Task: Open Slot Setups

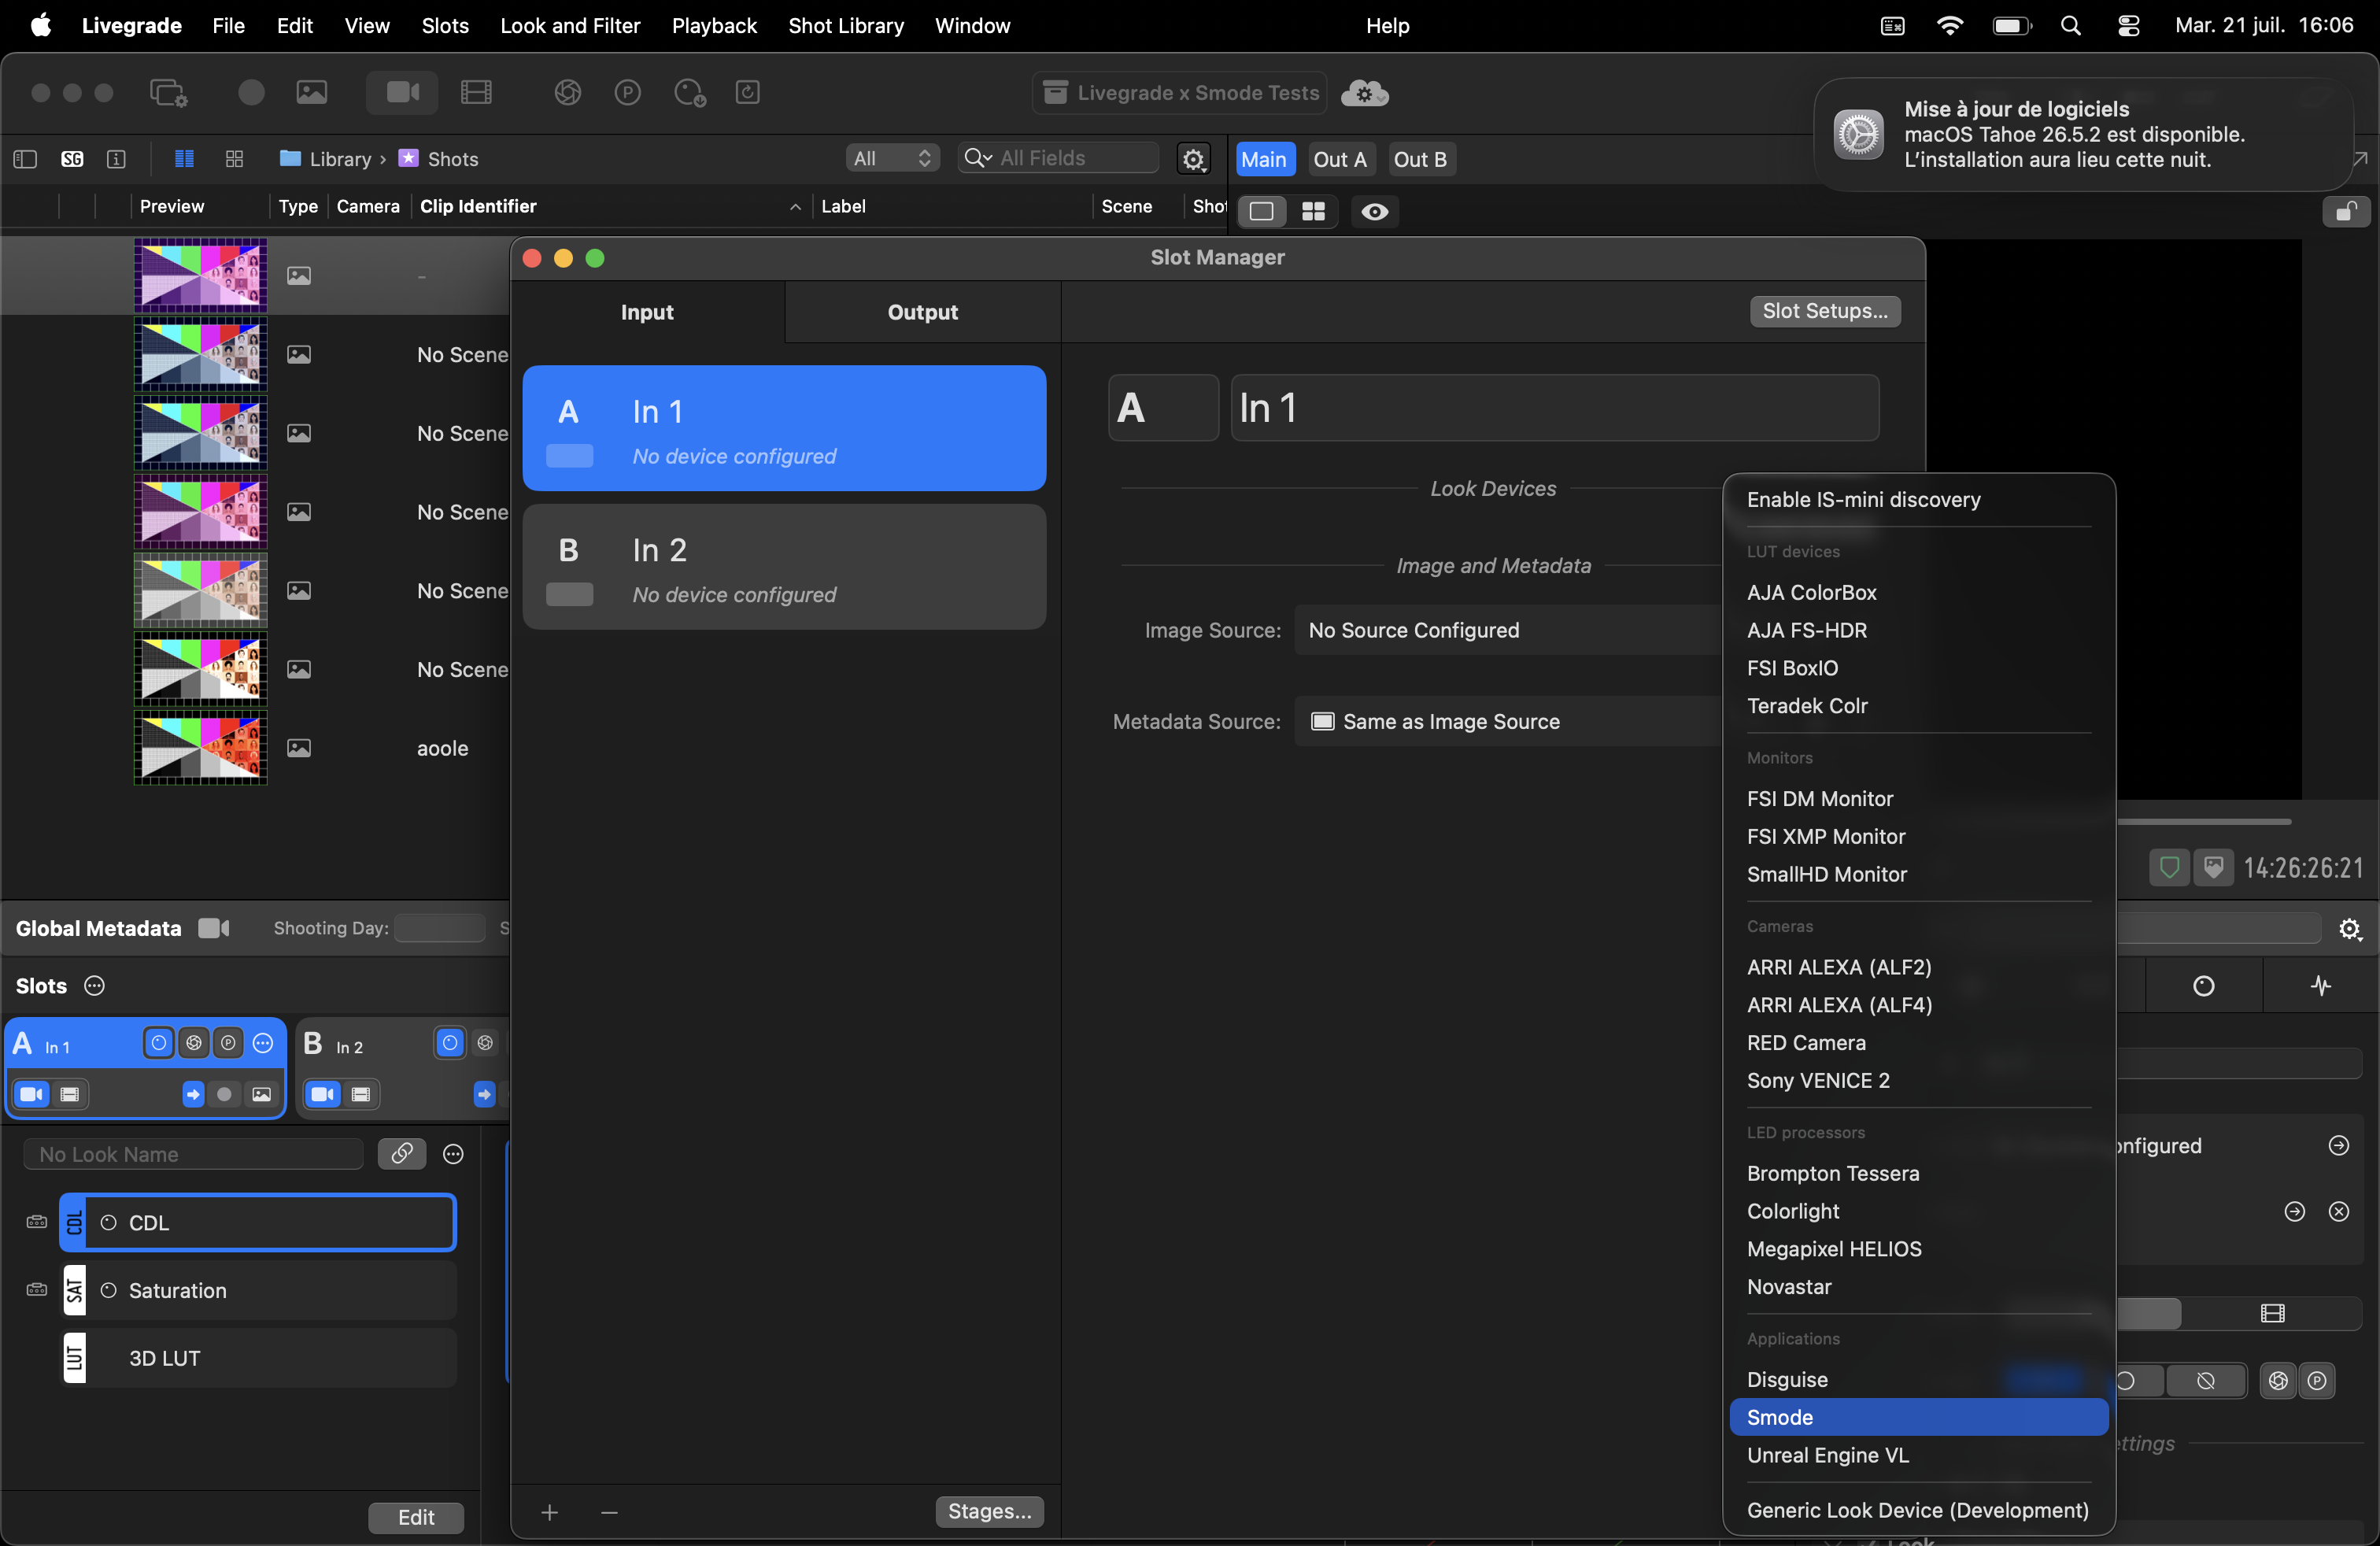Action: point(1825,311)
